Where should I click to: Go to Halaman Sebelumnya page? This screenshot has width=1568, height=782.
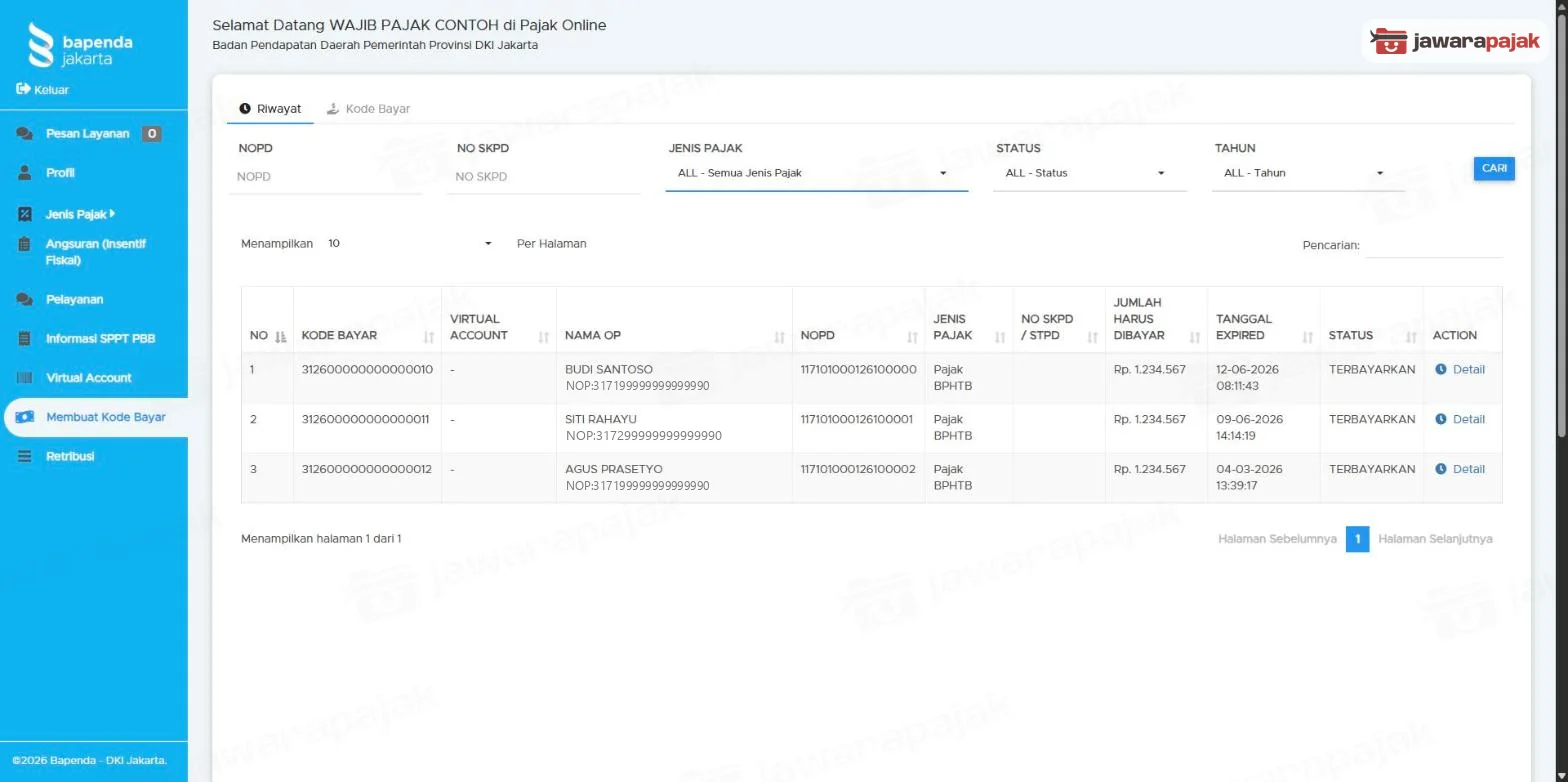pos(1277,538)
